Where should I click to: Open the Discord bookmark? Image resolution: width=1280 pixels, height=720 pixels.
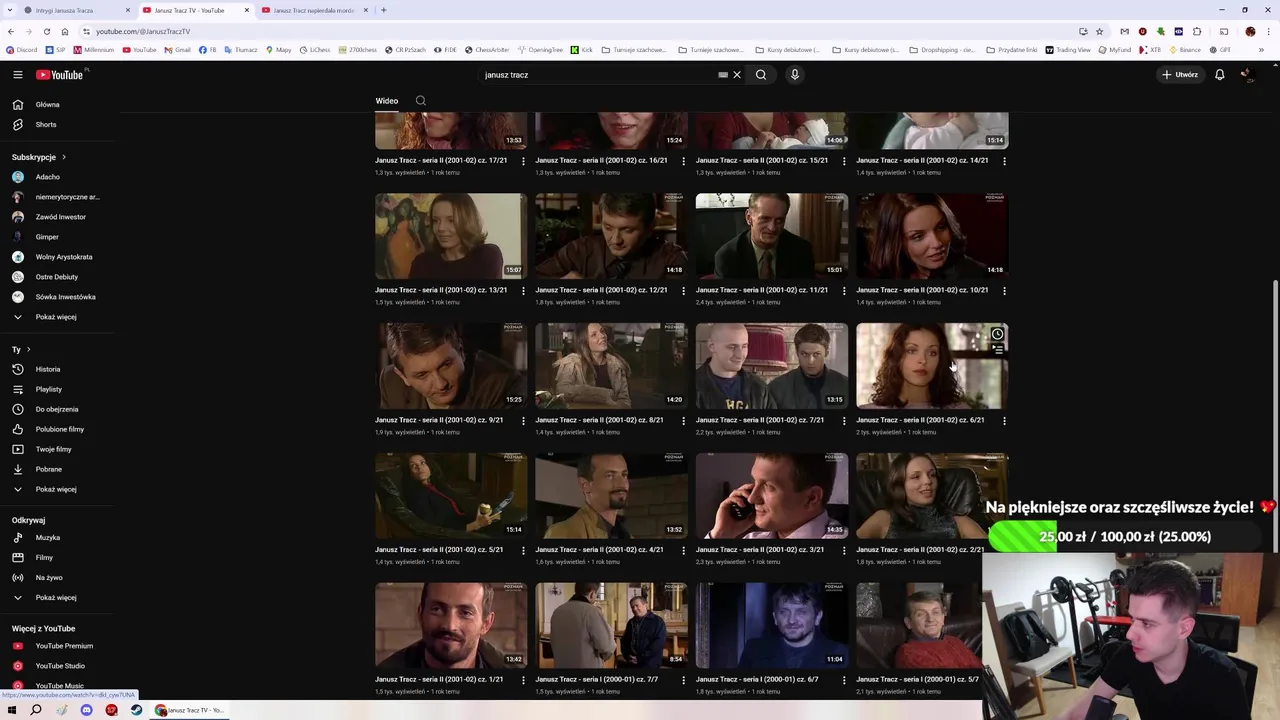(x=22, y=49)
